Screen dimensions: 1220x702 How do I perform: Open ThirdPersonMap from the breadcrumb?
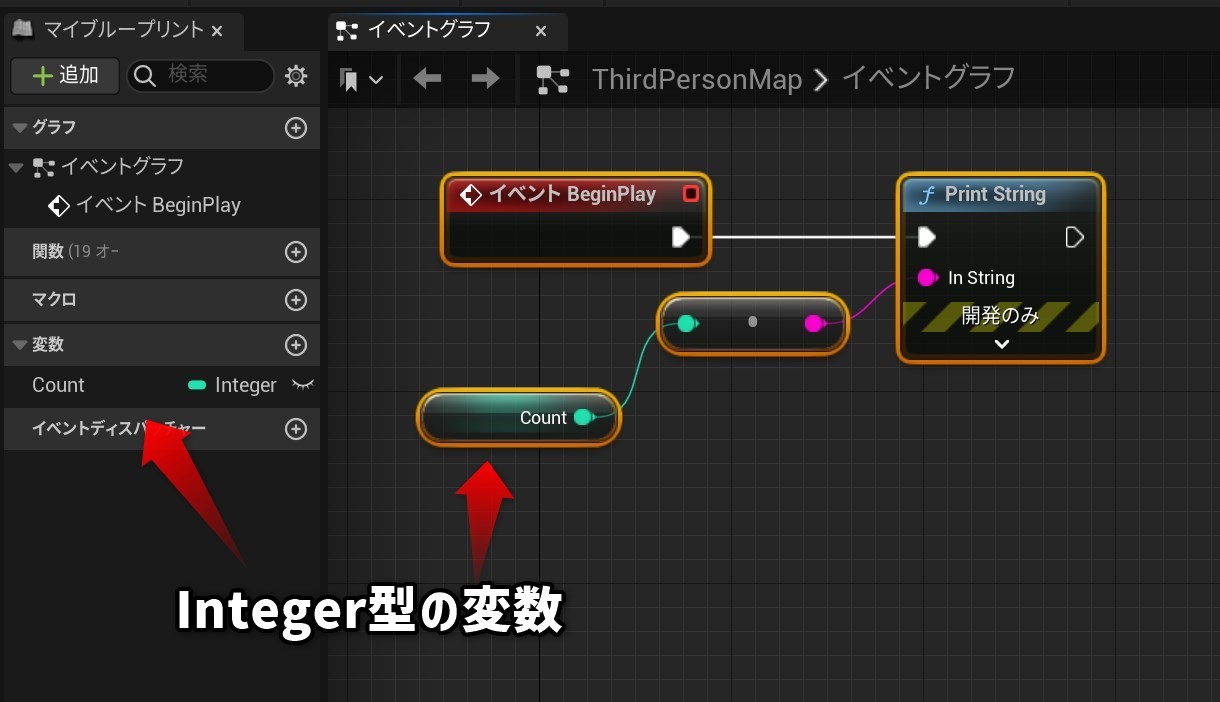tap(698, 78)
